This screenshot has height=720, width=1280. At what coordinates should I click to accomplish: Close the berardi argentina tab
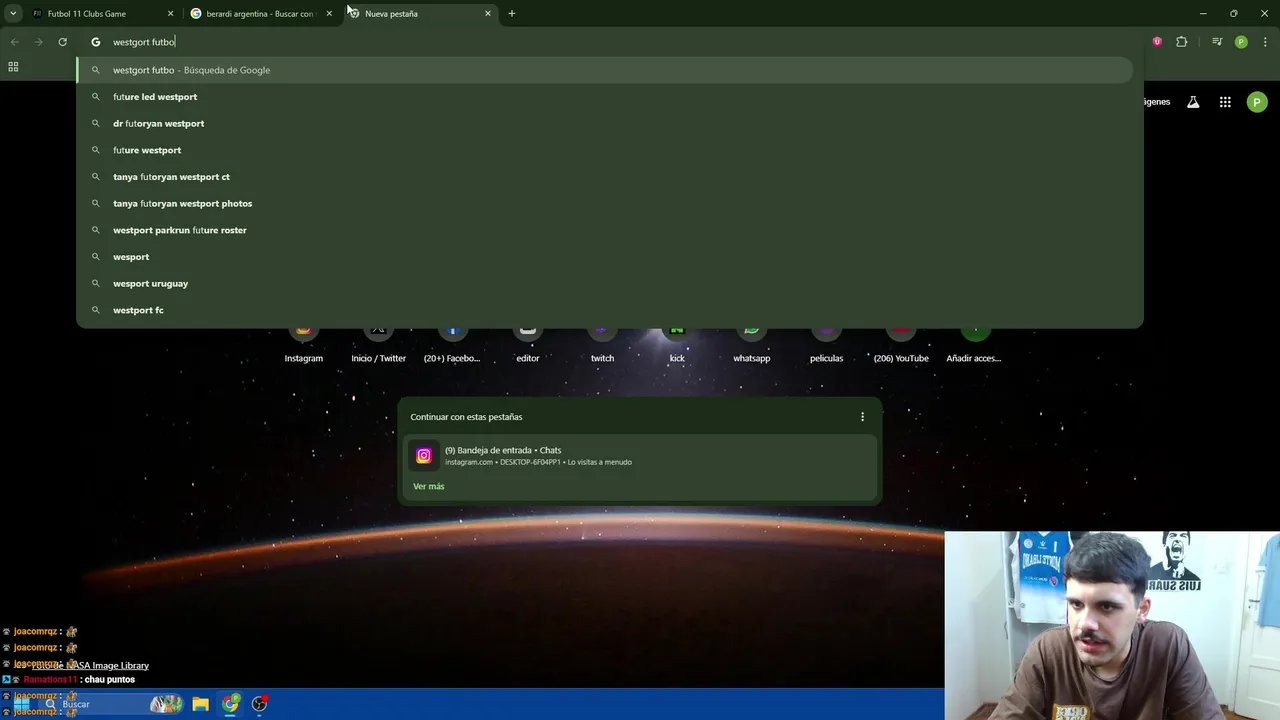pos(329,14)
